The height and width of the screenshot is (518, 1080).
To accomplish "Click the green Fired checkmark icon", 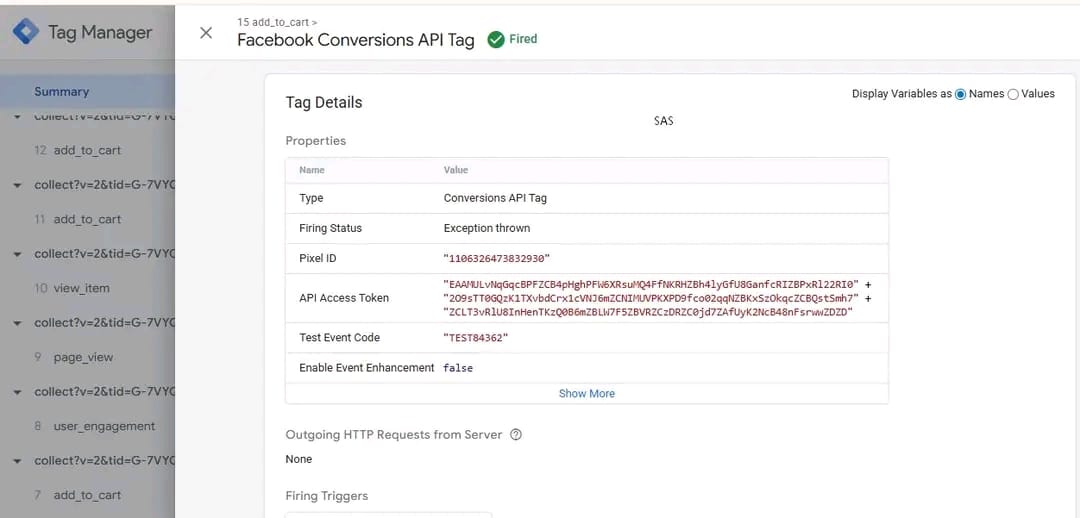I will tap(495, 40).
